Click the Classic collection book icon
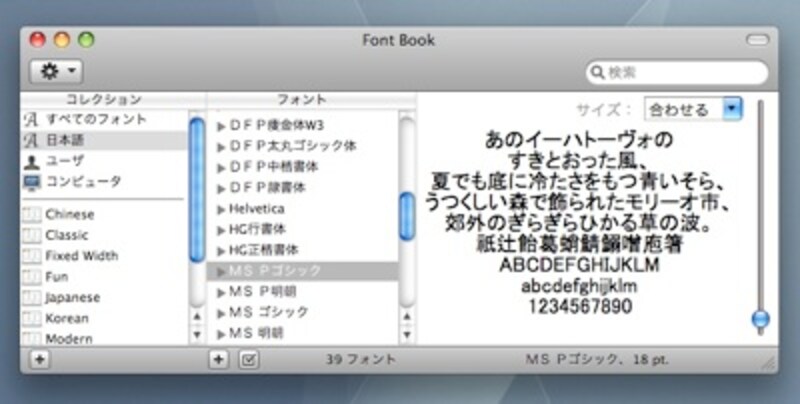 pyautogui.click(x=32, y=235)
